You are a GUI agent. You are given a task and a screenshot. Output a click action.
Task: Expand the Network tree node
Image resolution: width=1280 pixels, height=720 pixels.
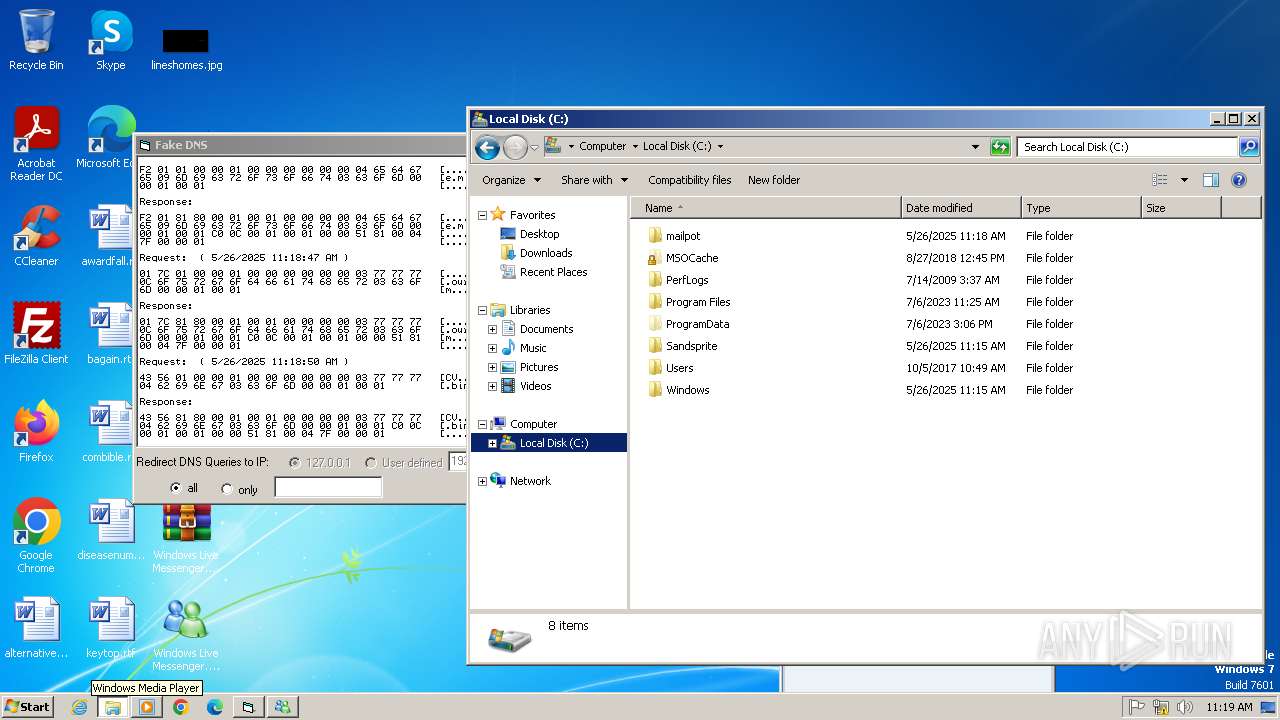click(x=482, y=481)
